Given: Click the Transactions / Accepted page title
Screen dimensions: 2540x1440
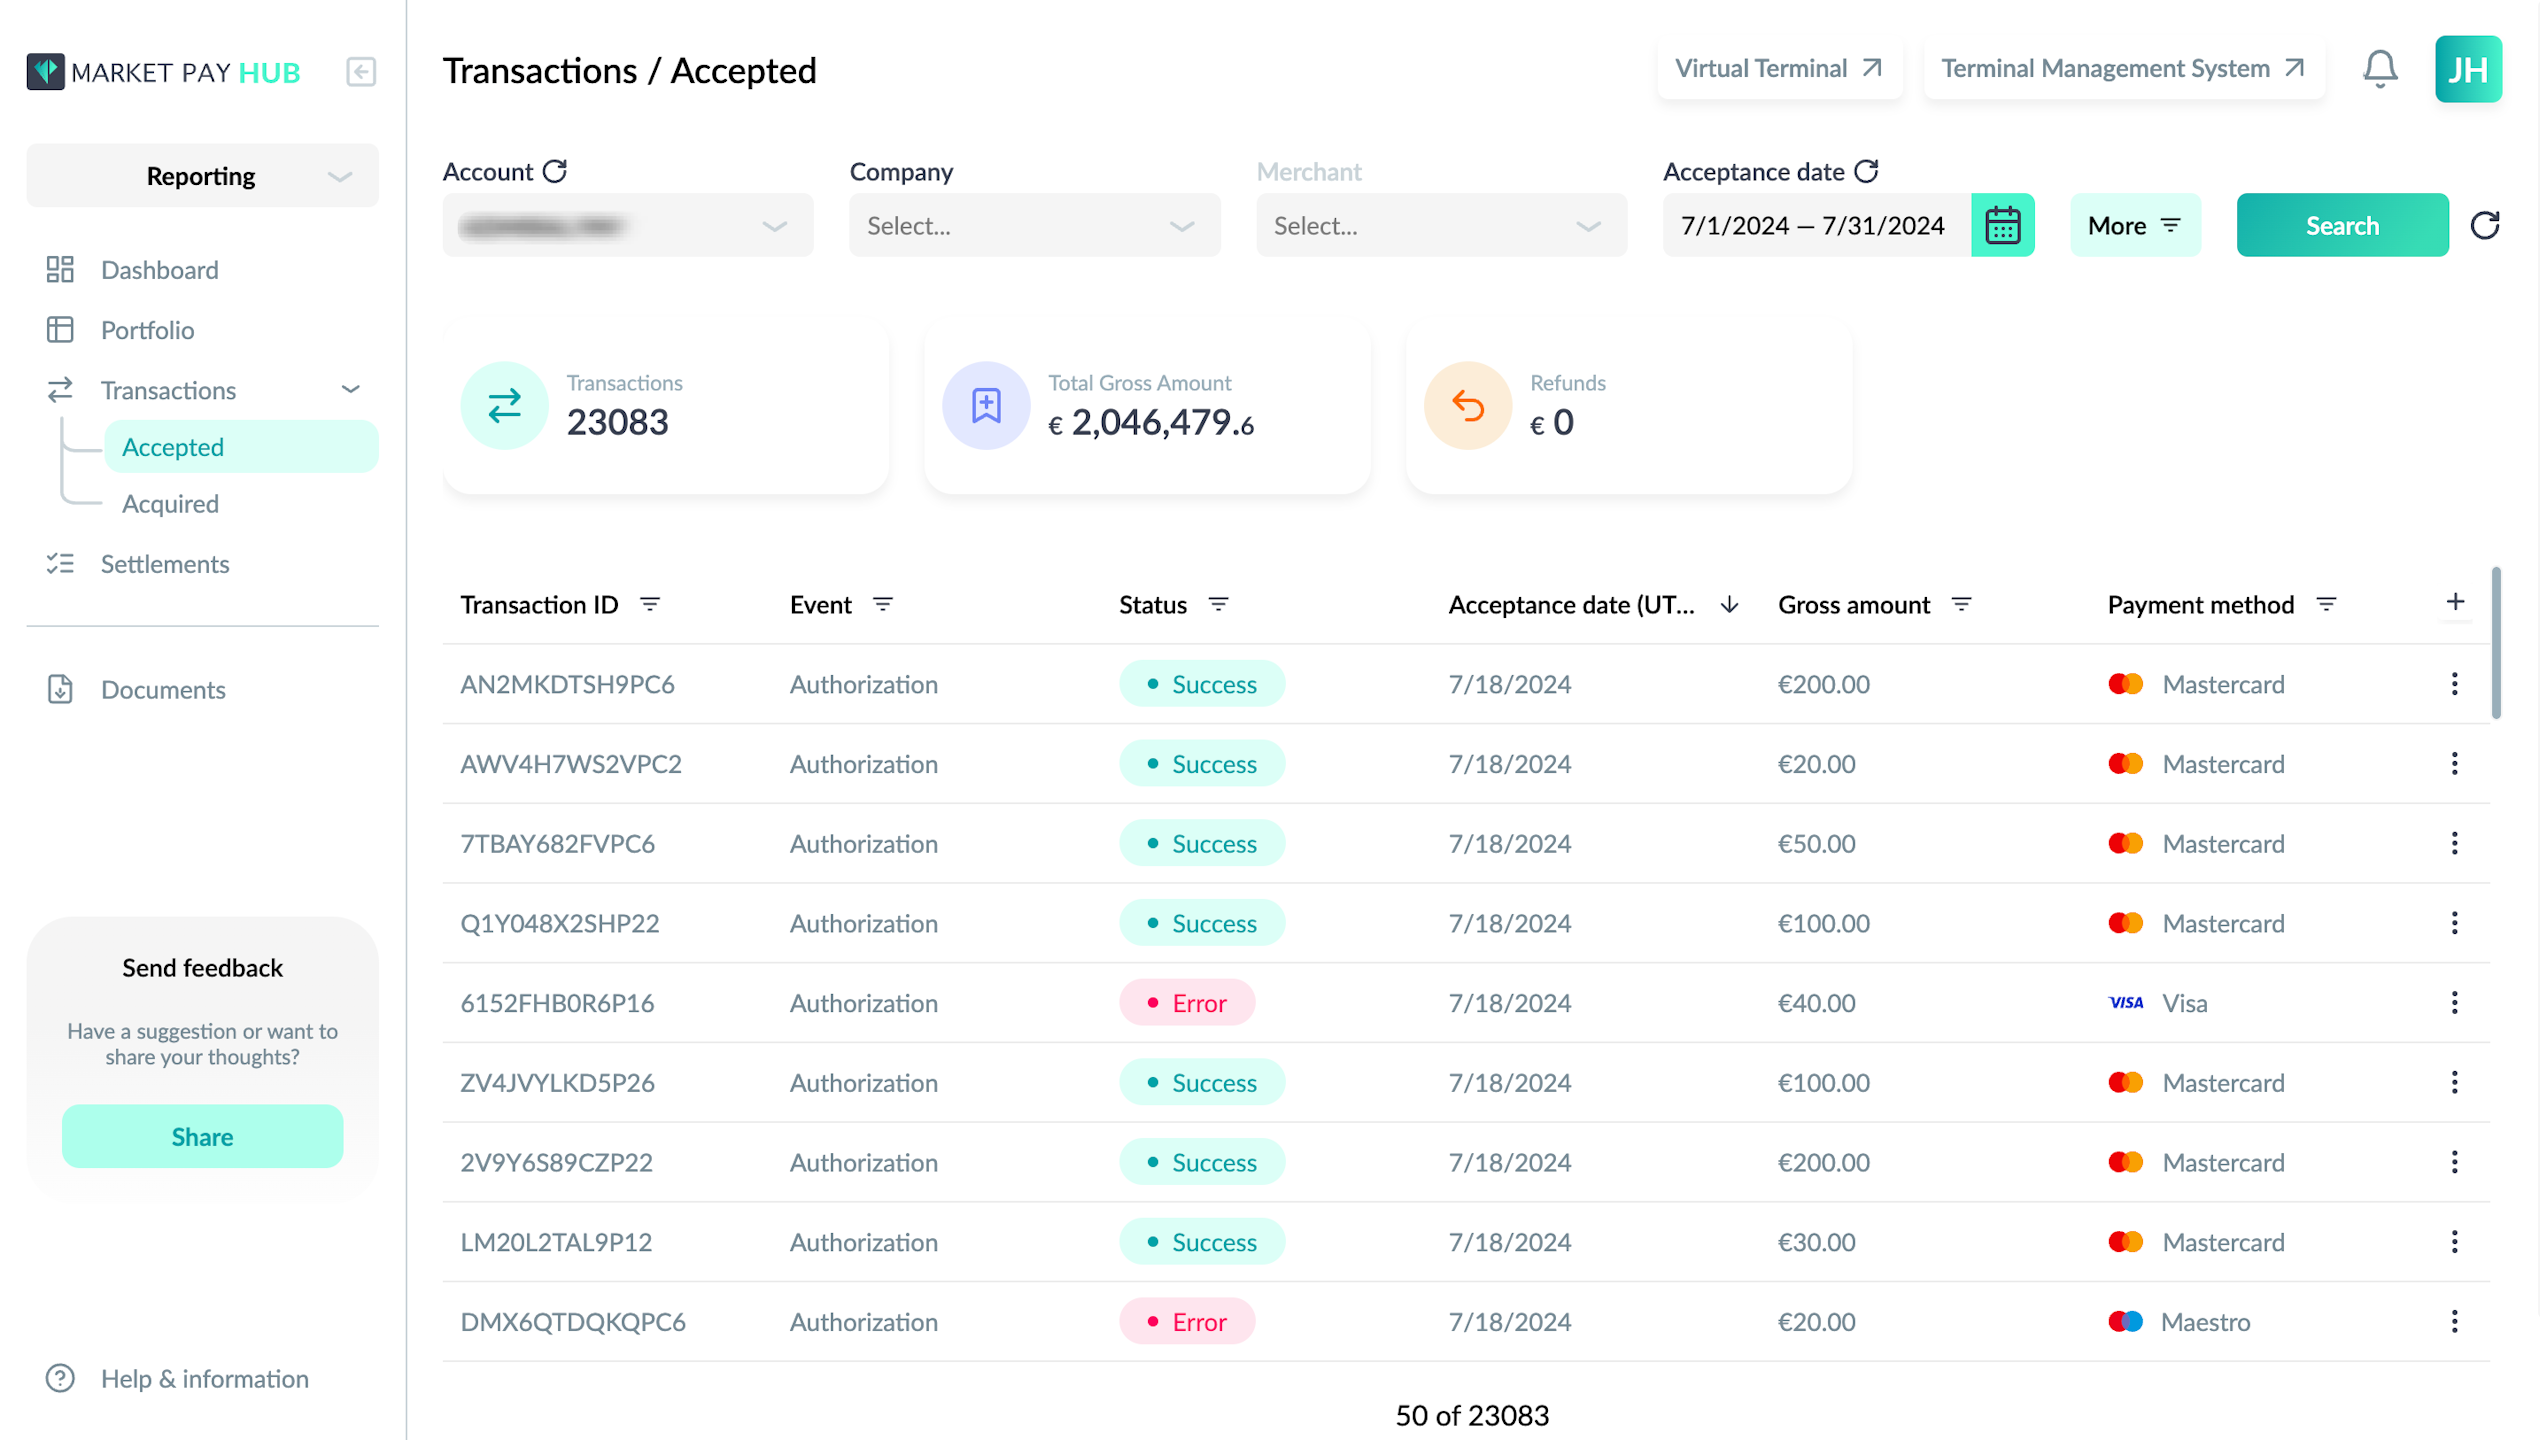Looking at the screenshot, I should click(x=629, y=71).
